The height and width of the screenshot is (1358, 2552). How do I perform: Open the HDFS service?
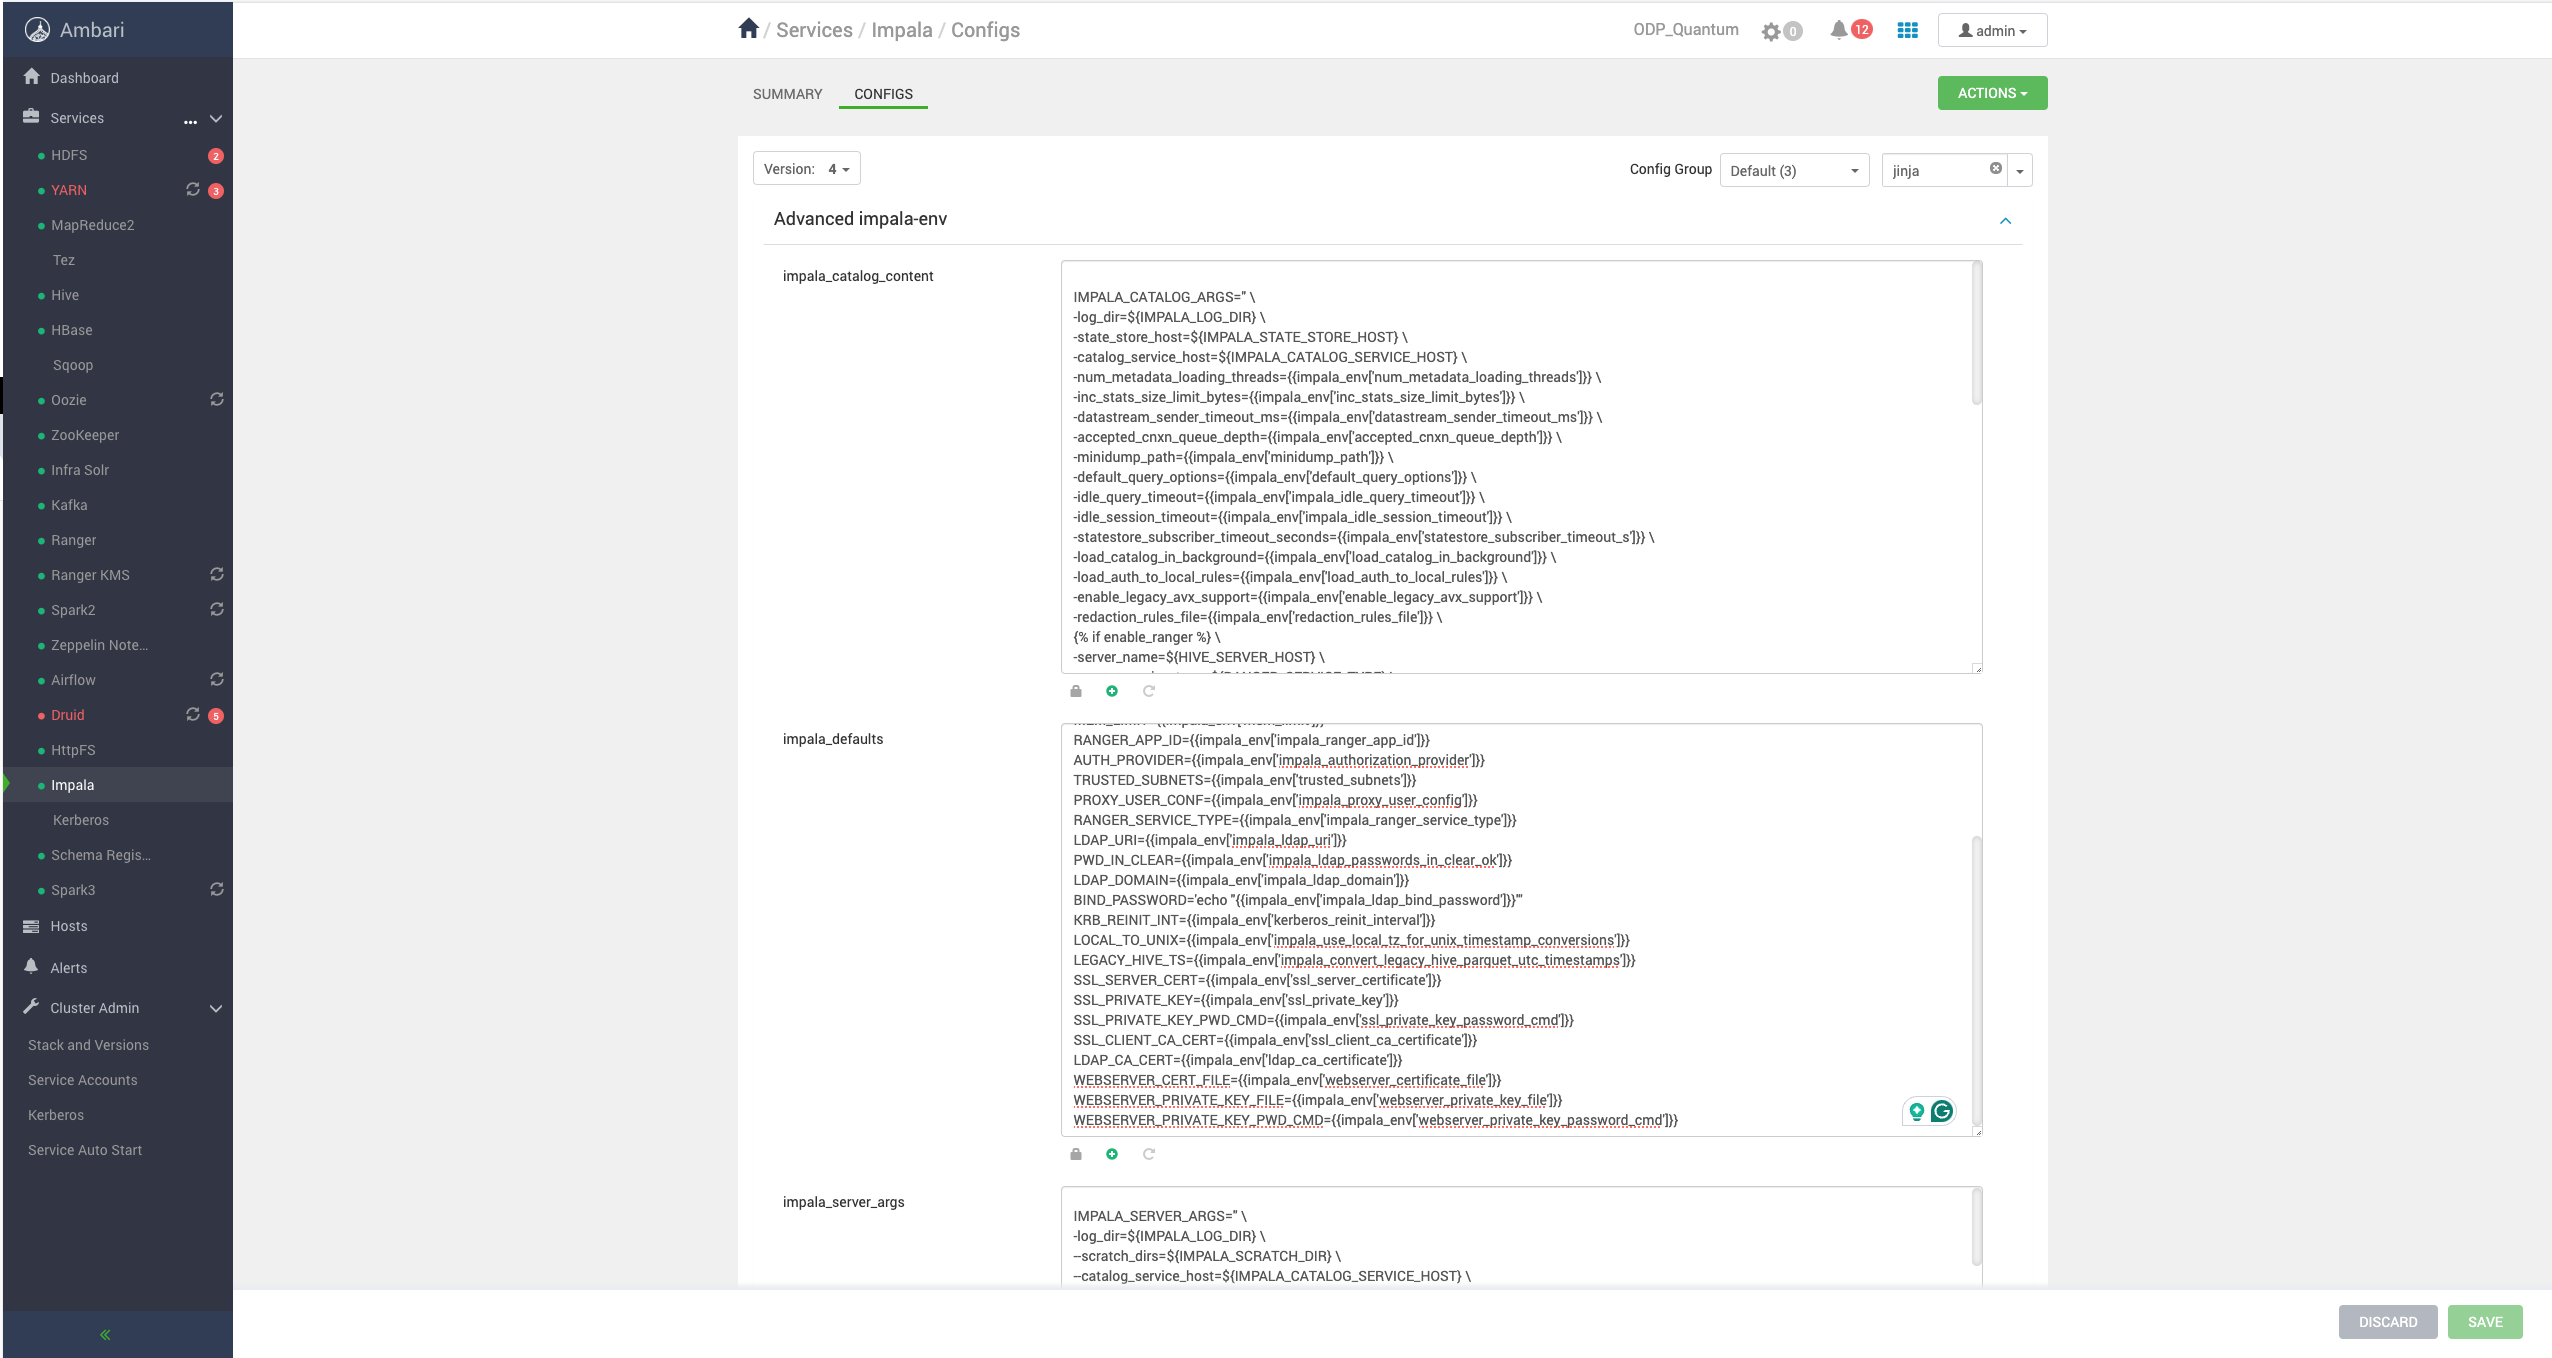(69, 155)
